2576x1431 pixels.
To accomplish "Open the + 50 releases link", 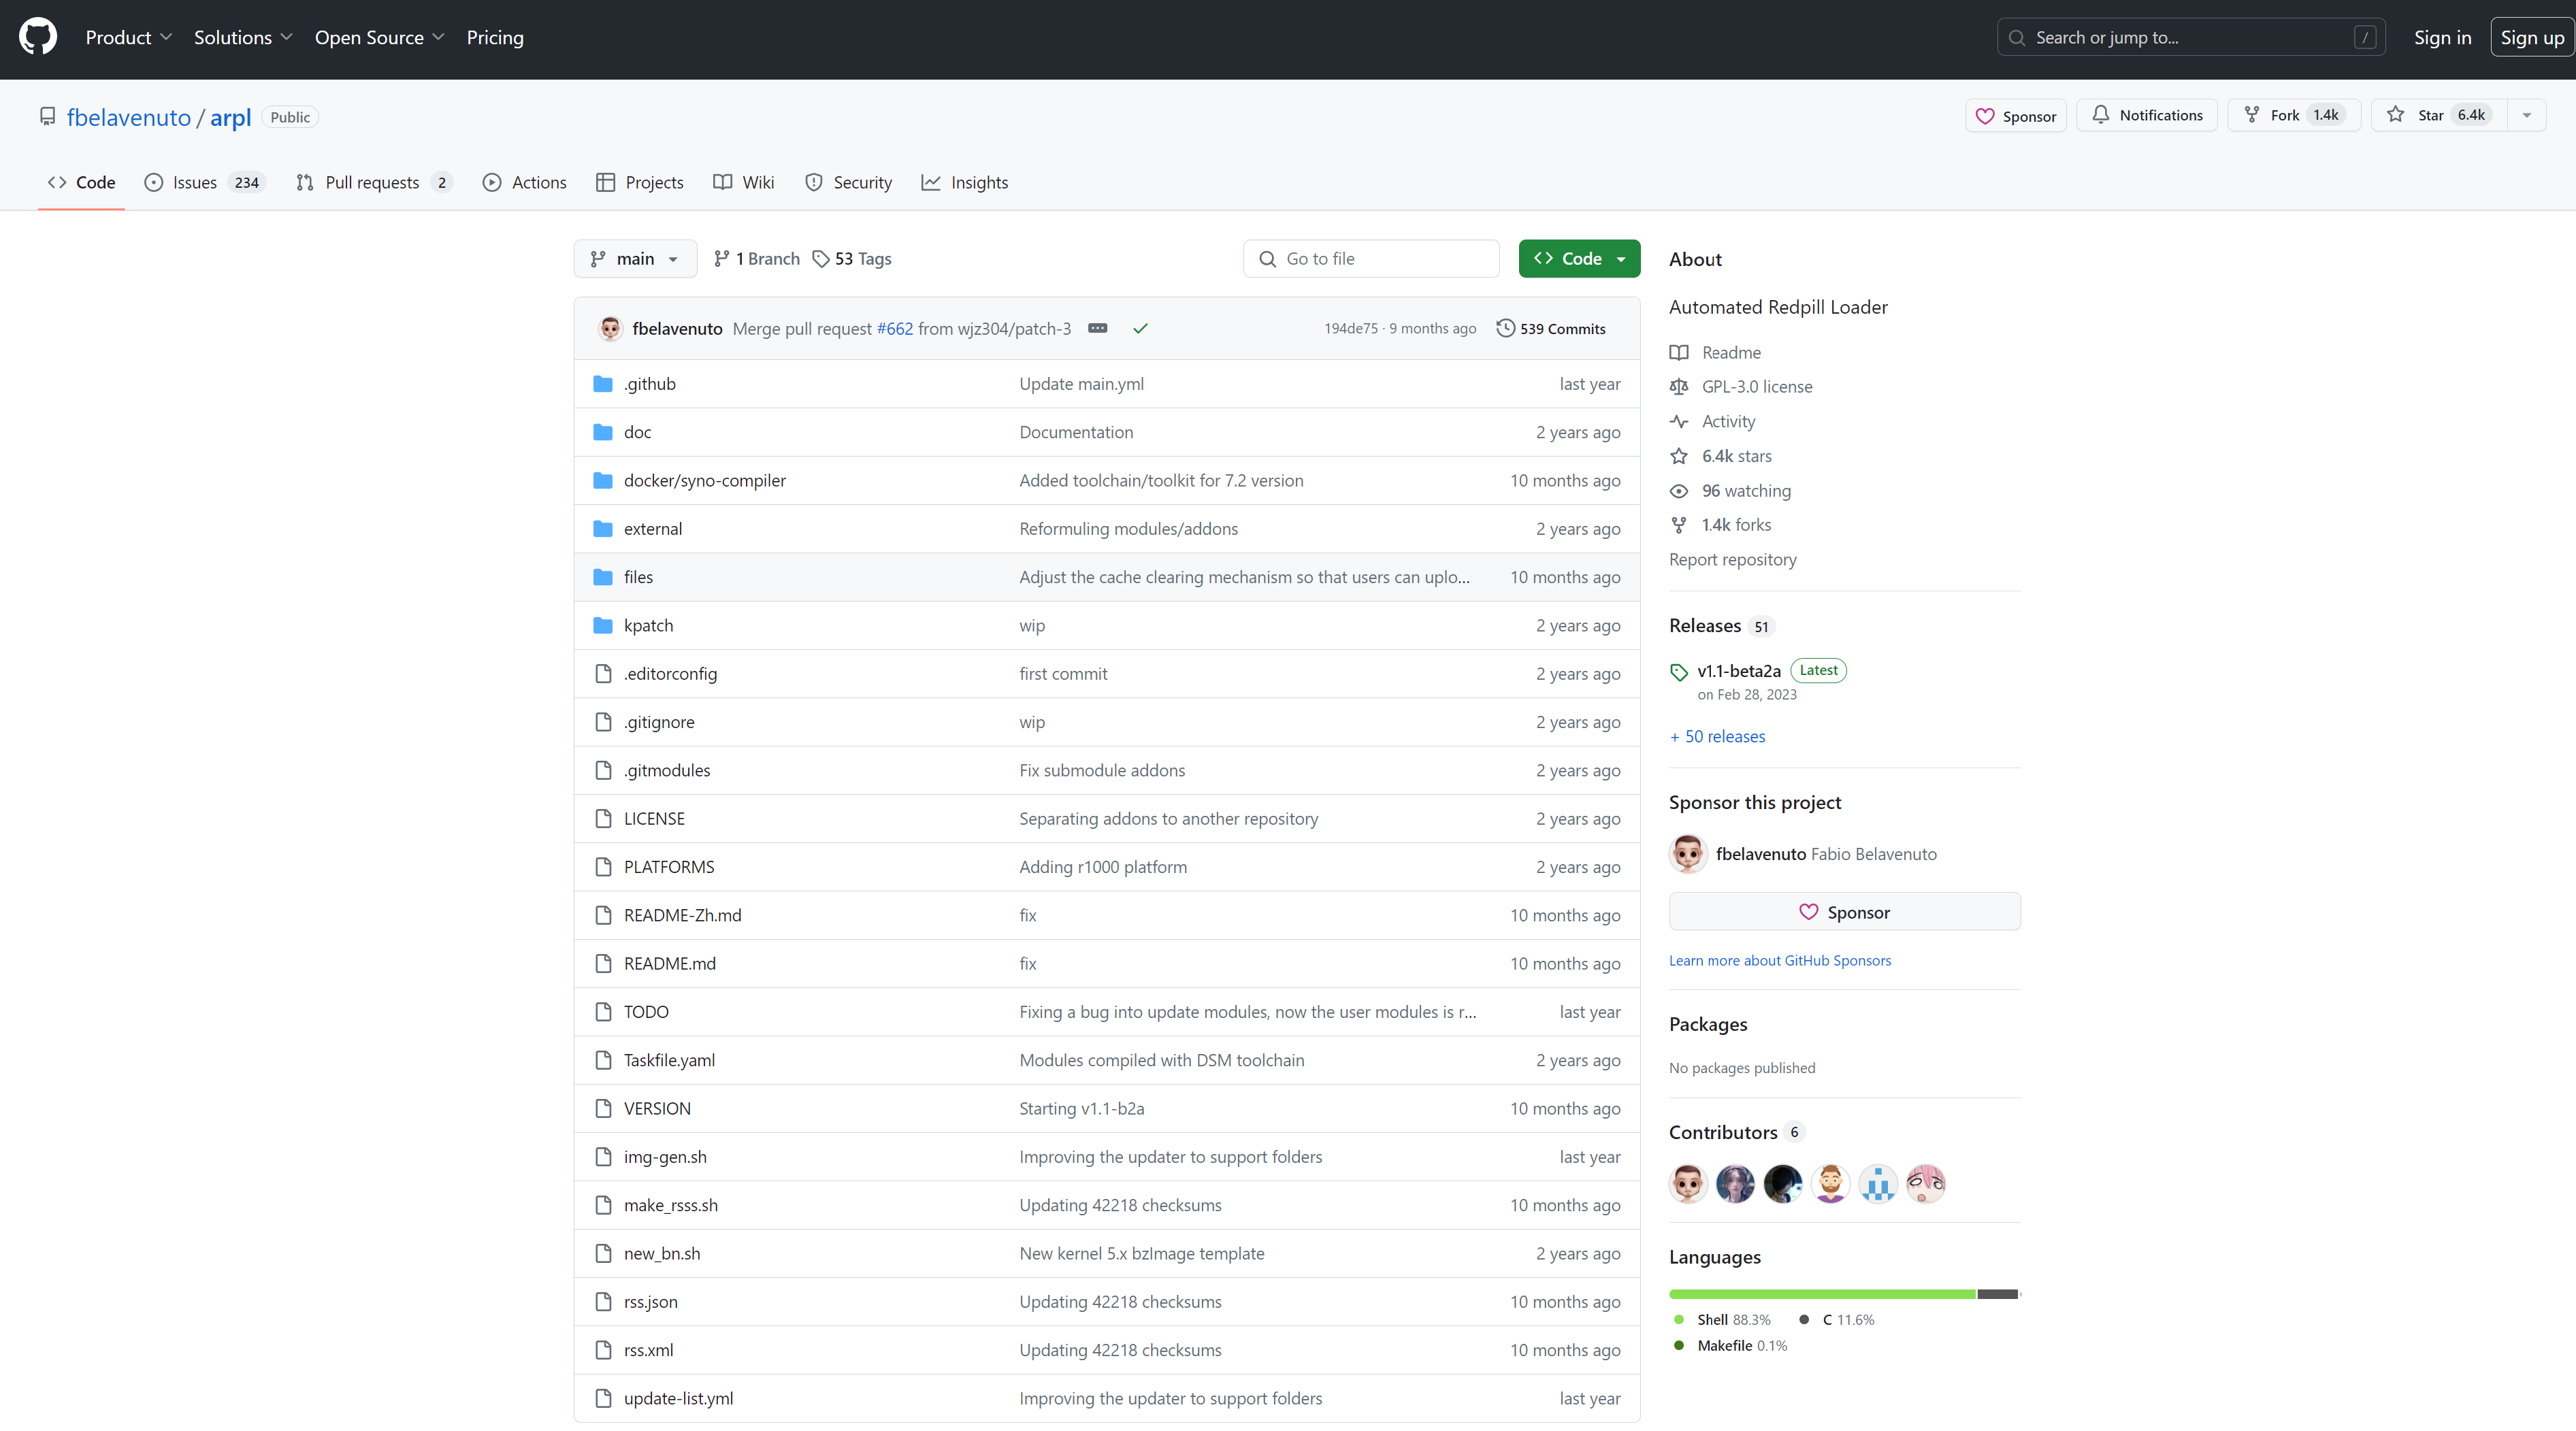I will coord(1717,737).
